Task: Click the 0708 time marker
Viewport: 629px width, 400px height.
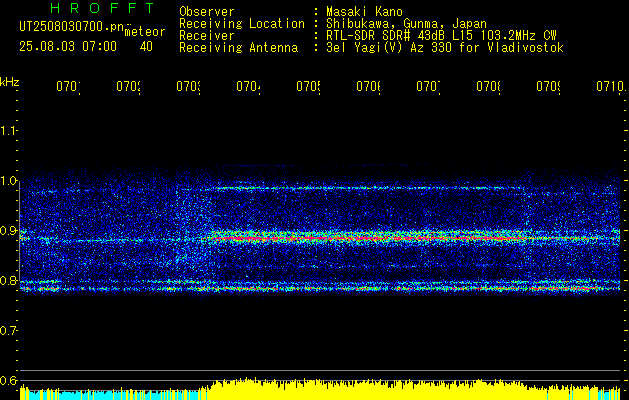Action: click(x=488, y=87)
